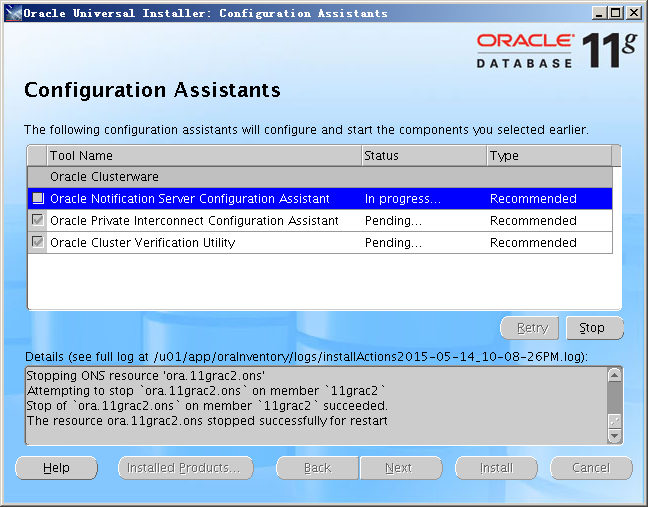The height and width of the screenshot is (507, 648).
Task: Toggle Oracle Private Interconnect Configuration Assistant checkbox
Action: (38, 221)
